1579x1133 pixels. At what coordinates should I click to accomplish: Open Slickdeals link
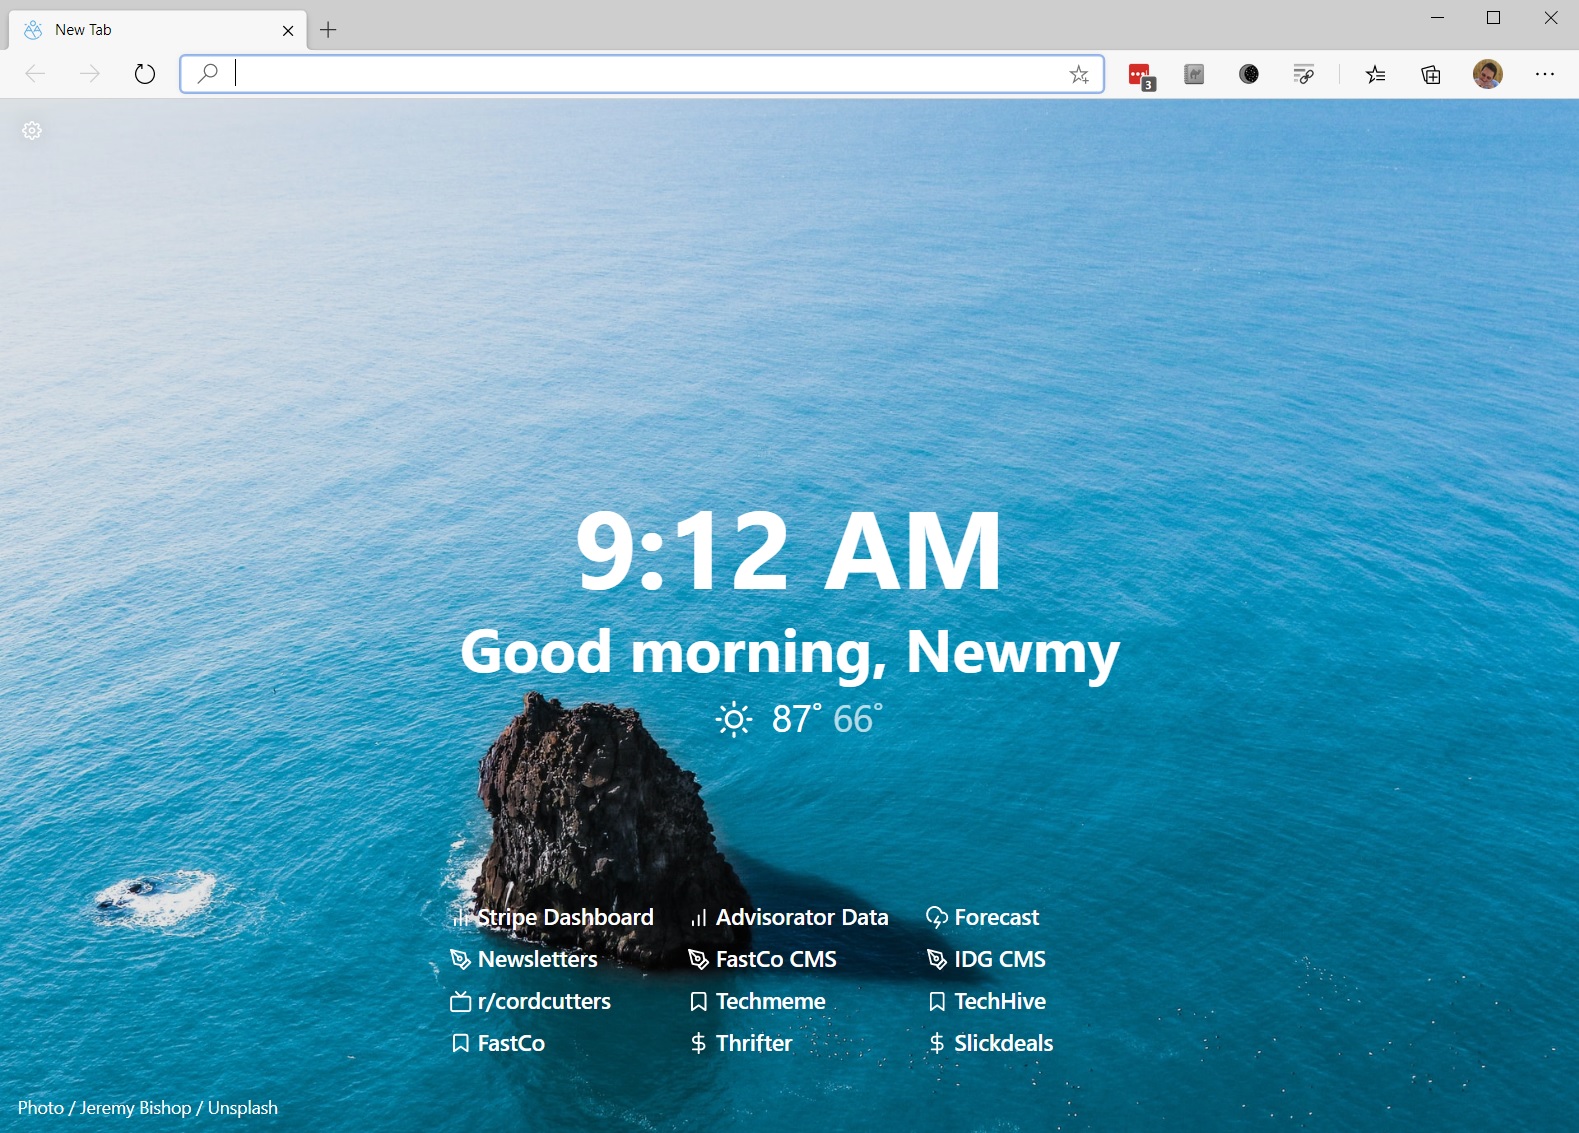pyautogui.click(x=990, y=1043)
